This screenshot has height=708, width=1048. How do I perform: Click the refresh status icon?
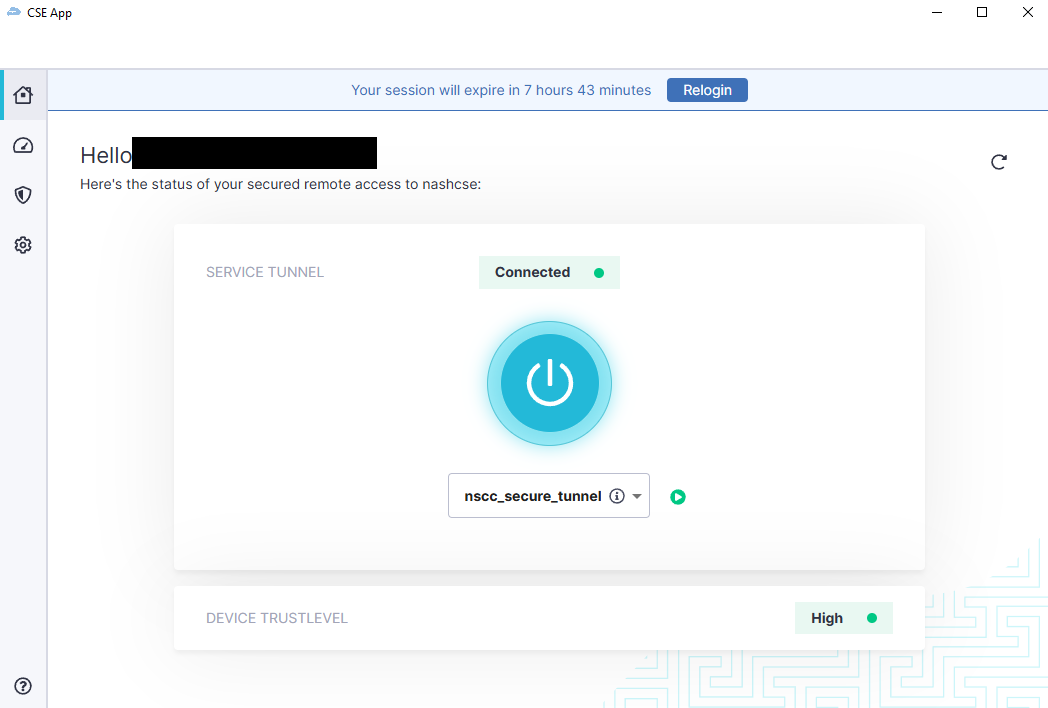click(x=998, y=162)
